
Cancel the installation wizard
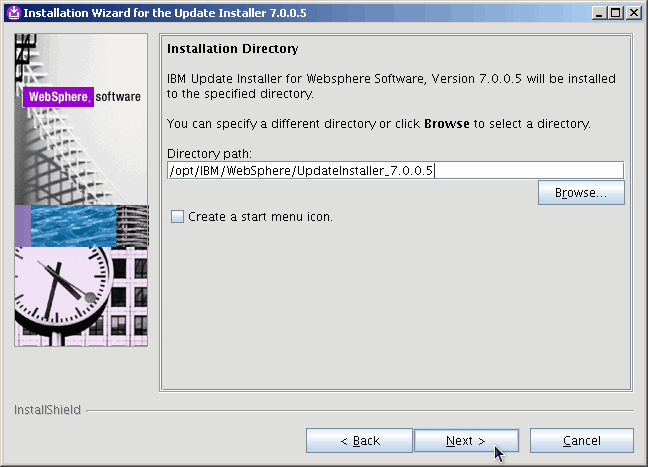[581, 441]
